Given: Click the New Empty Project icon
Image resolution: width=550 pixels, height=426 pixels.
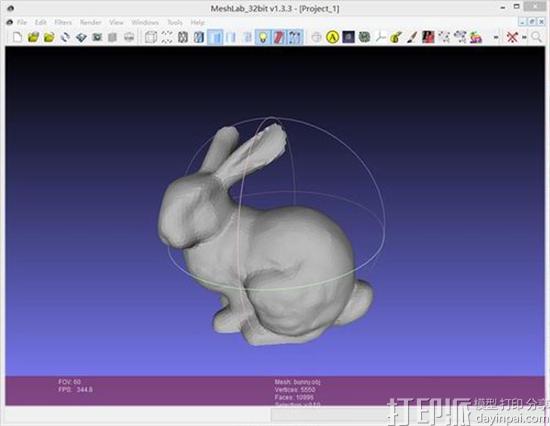Looking at the screenshot, I should 17,37.
